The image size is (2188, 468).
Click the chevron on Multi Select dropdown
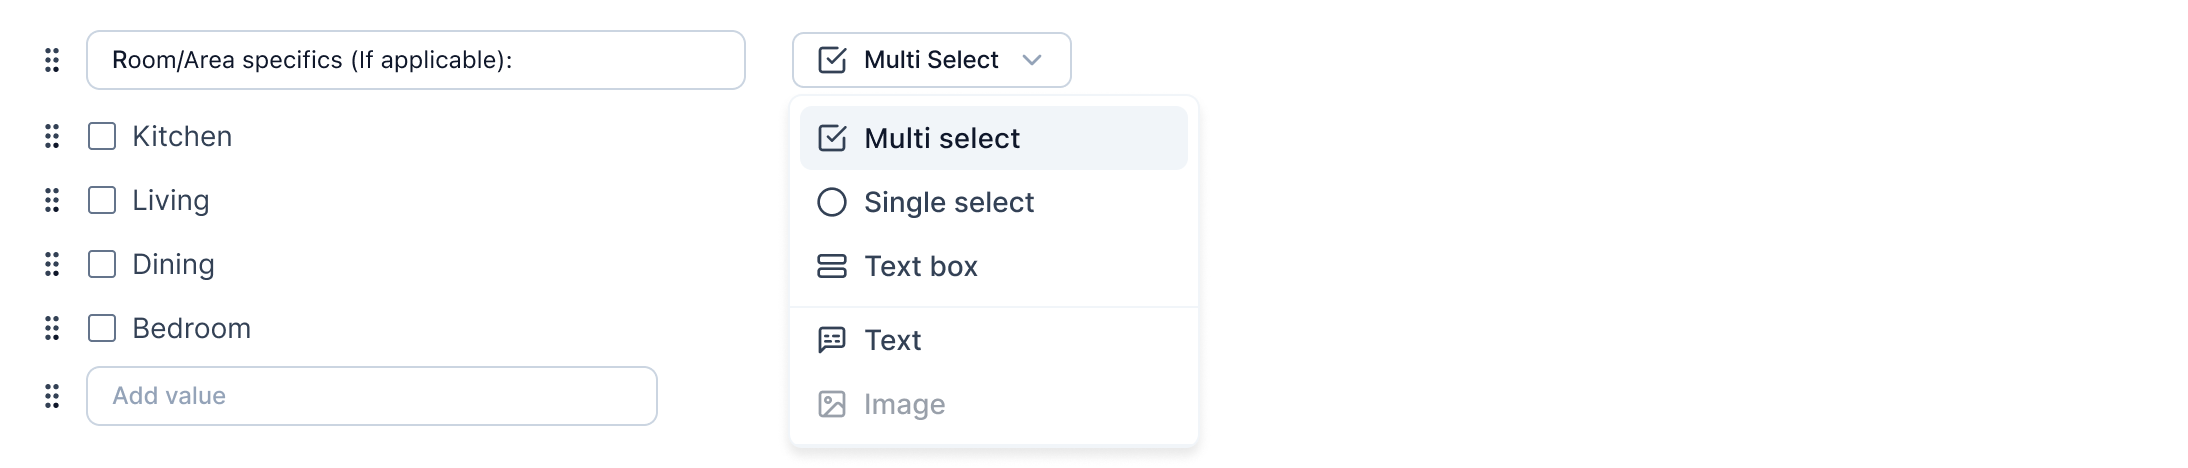click(x=1032, y=60)
